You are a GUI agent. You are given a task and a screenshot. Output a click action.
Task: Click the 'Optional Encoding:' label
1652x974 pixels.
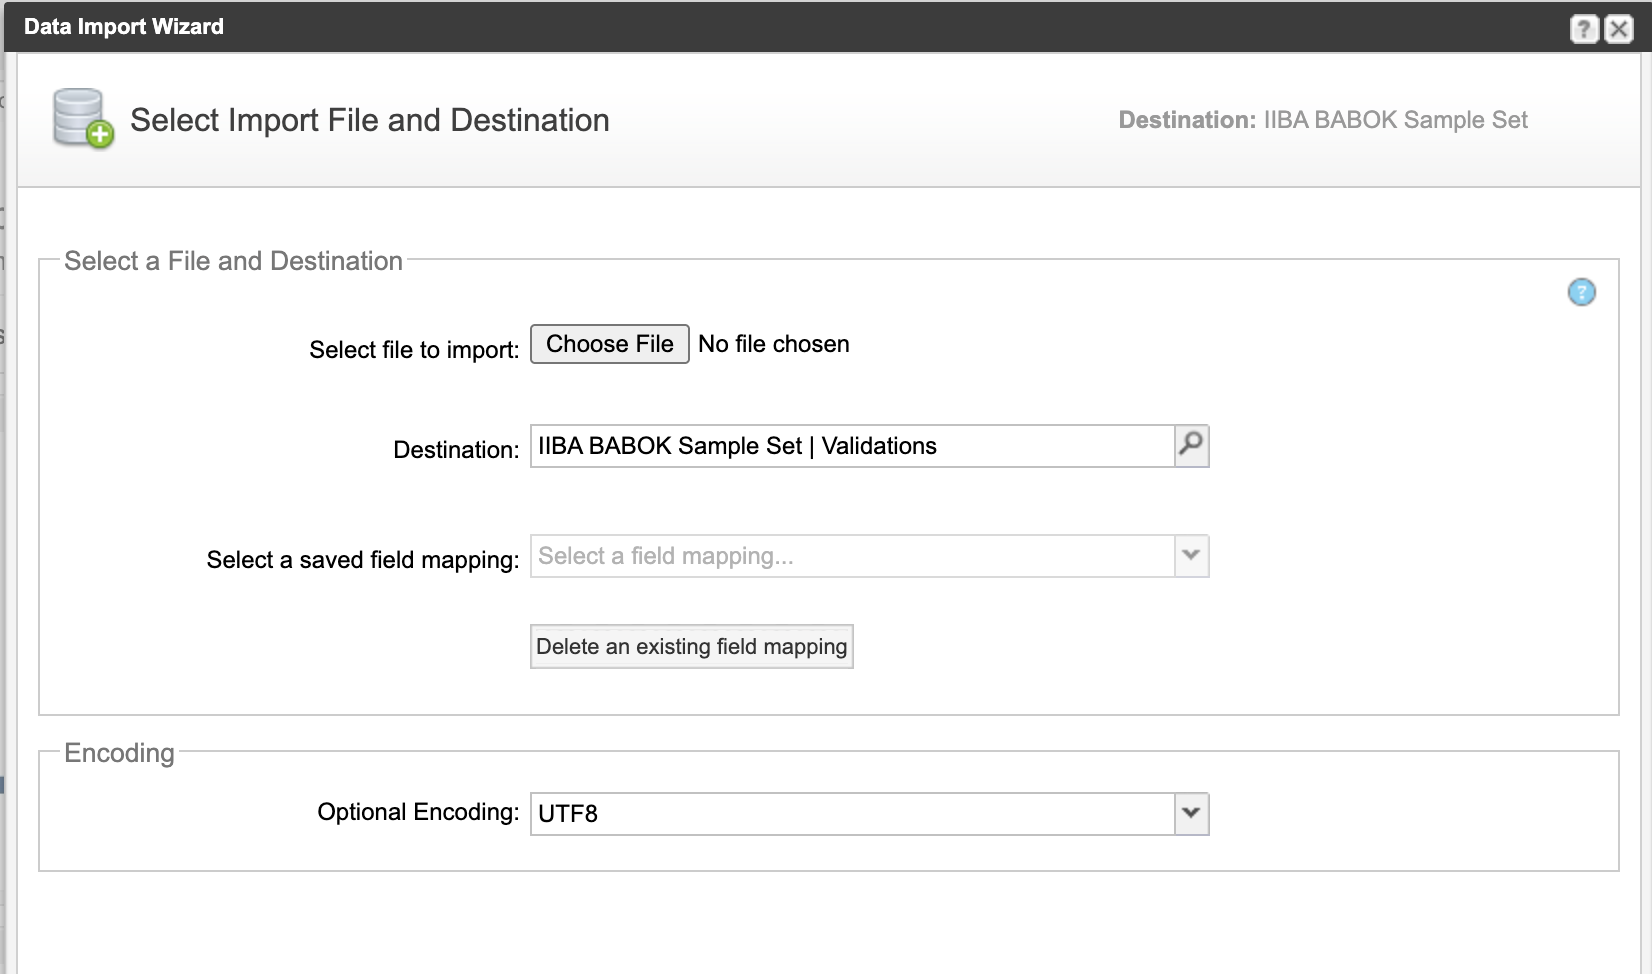click(418, 812)
